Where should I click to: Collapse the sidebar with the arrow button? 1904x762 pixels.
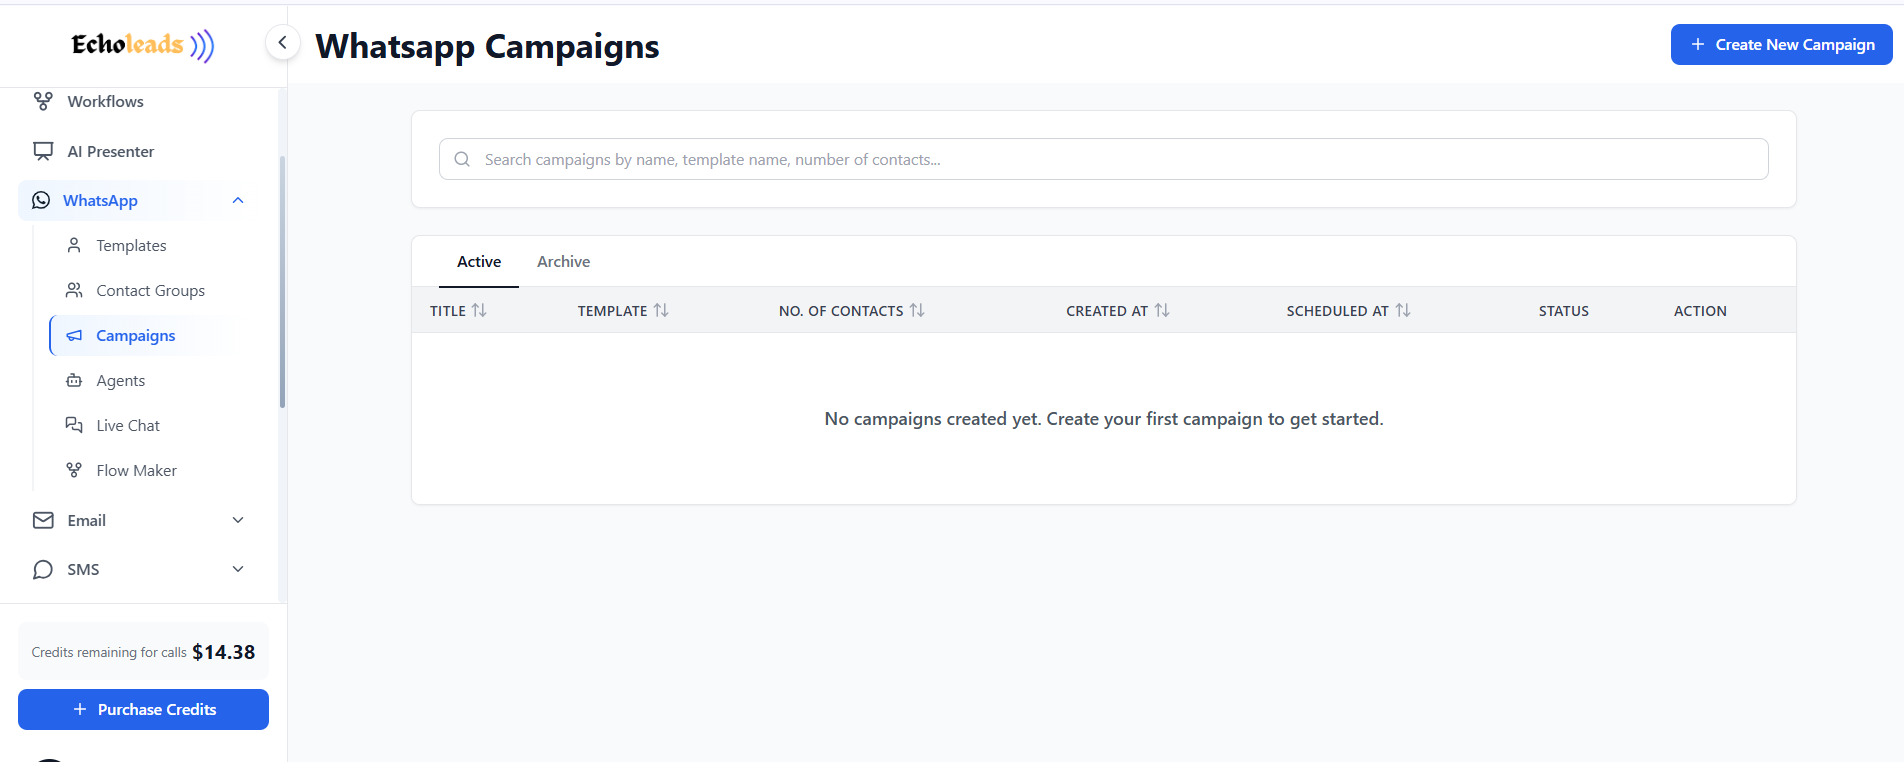point(283,42)
